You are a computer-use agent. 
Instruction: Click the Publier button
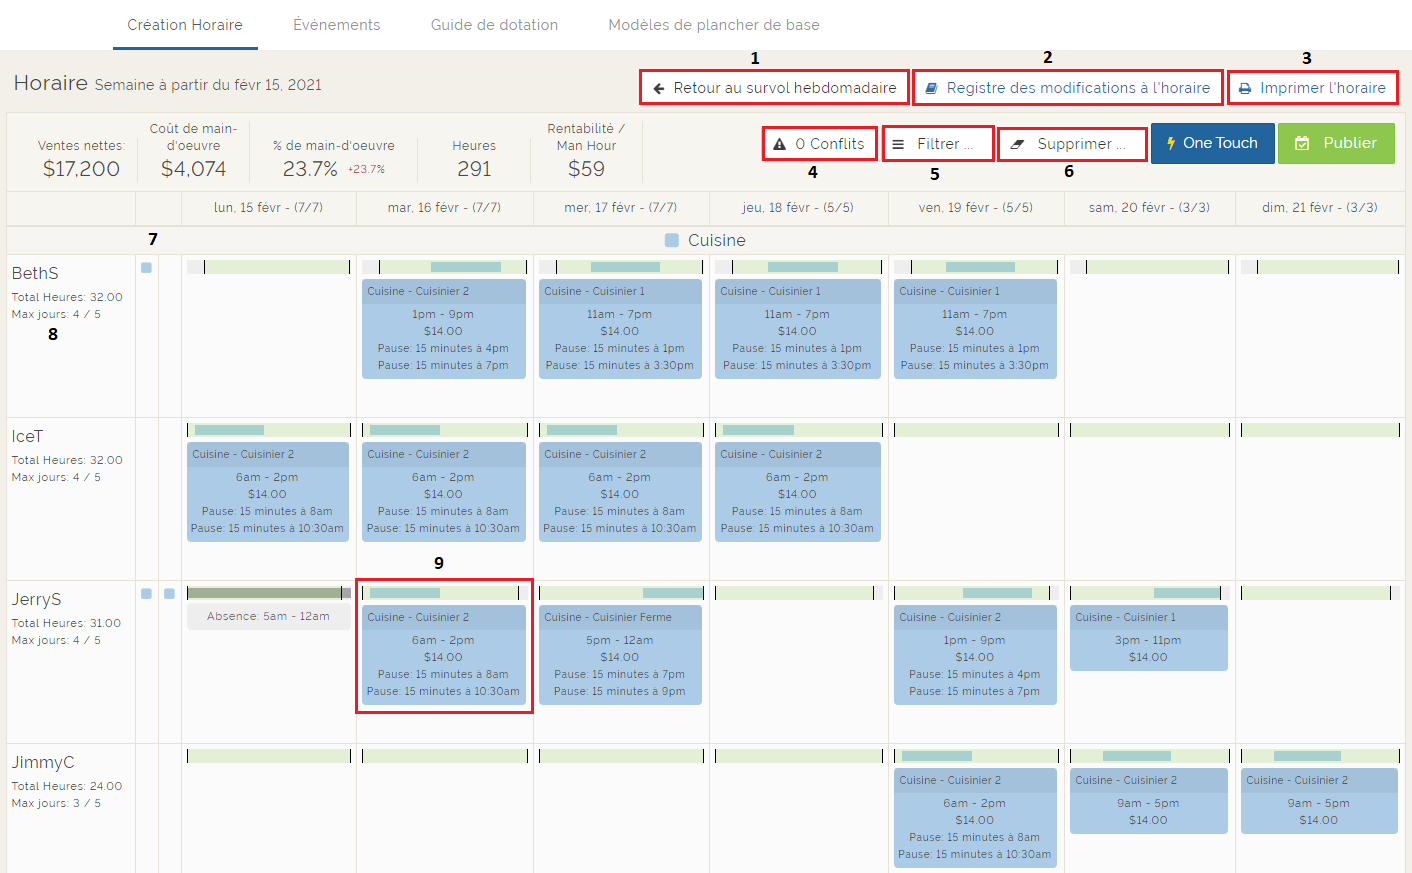(x=1336, y=143)
